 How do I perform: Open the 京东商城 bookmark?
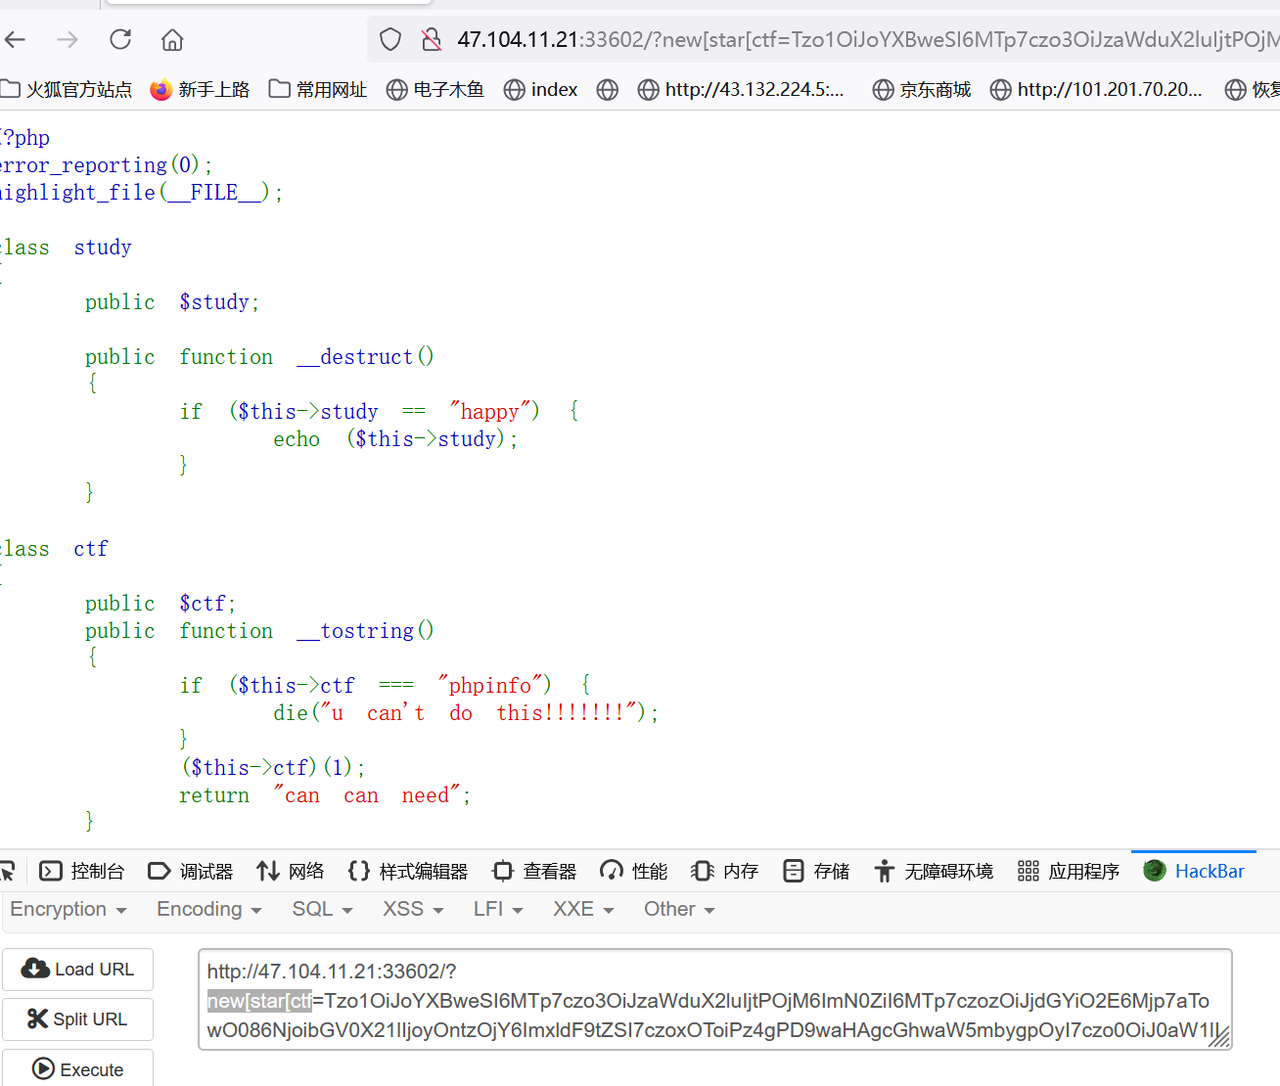[921, 90]
